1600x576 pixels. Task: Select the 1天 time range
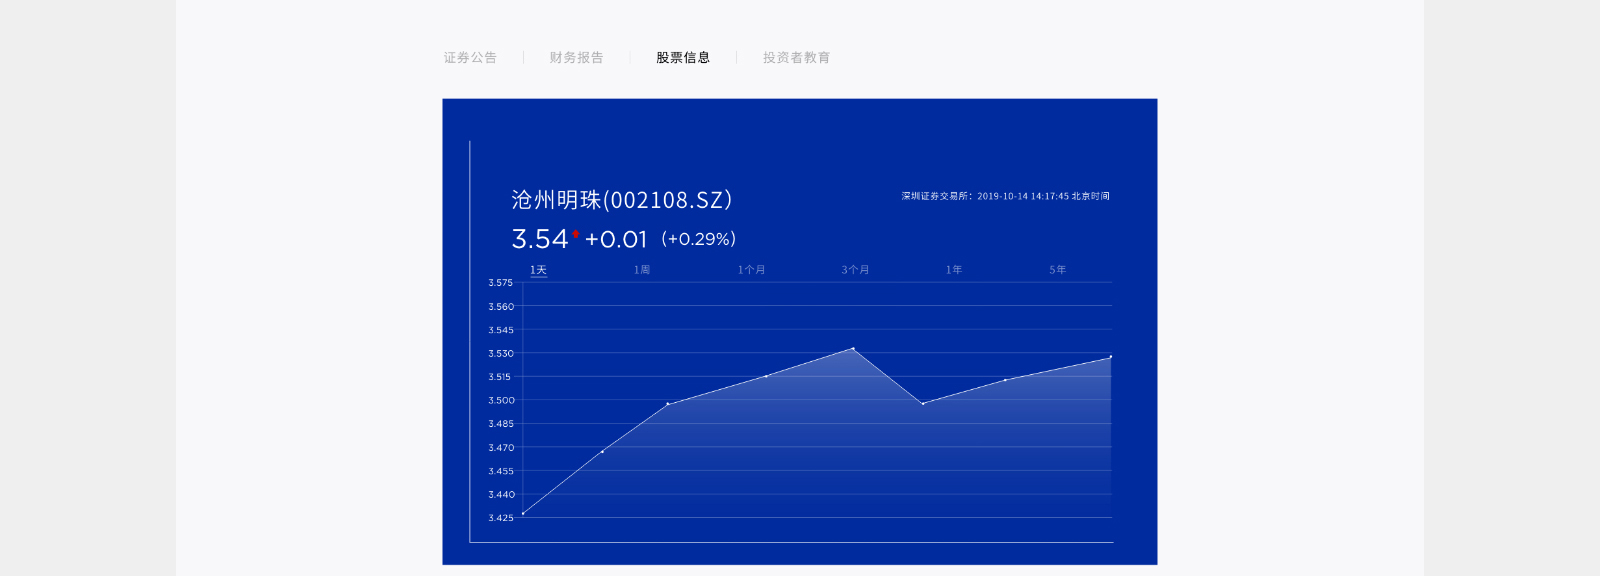tap(538, 270)
